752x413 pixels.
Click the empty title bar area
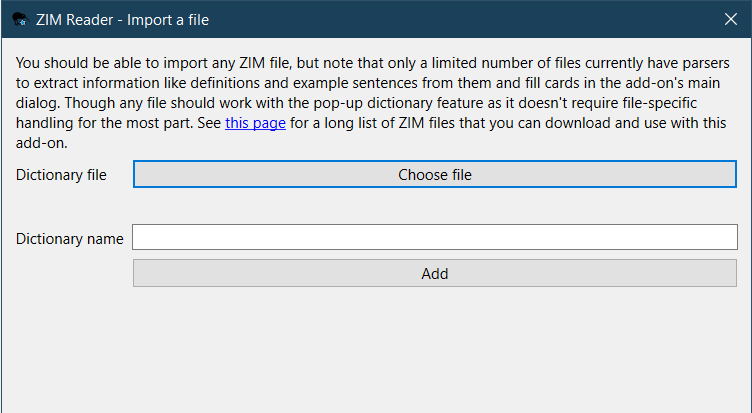coord(450,19)
